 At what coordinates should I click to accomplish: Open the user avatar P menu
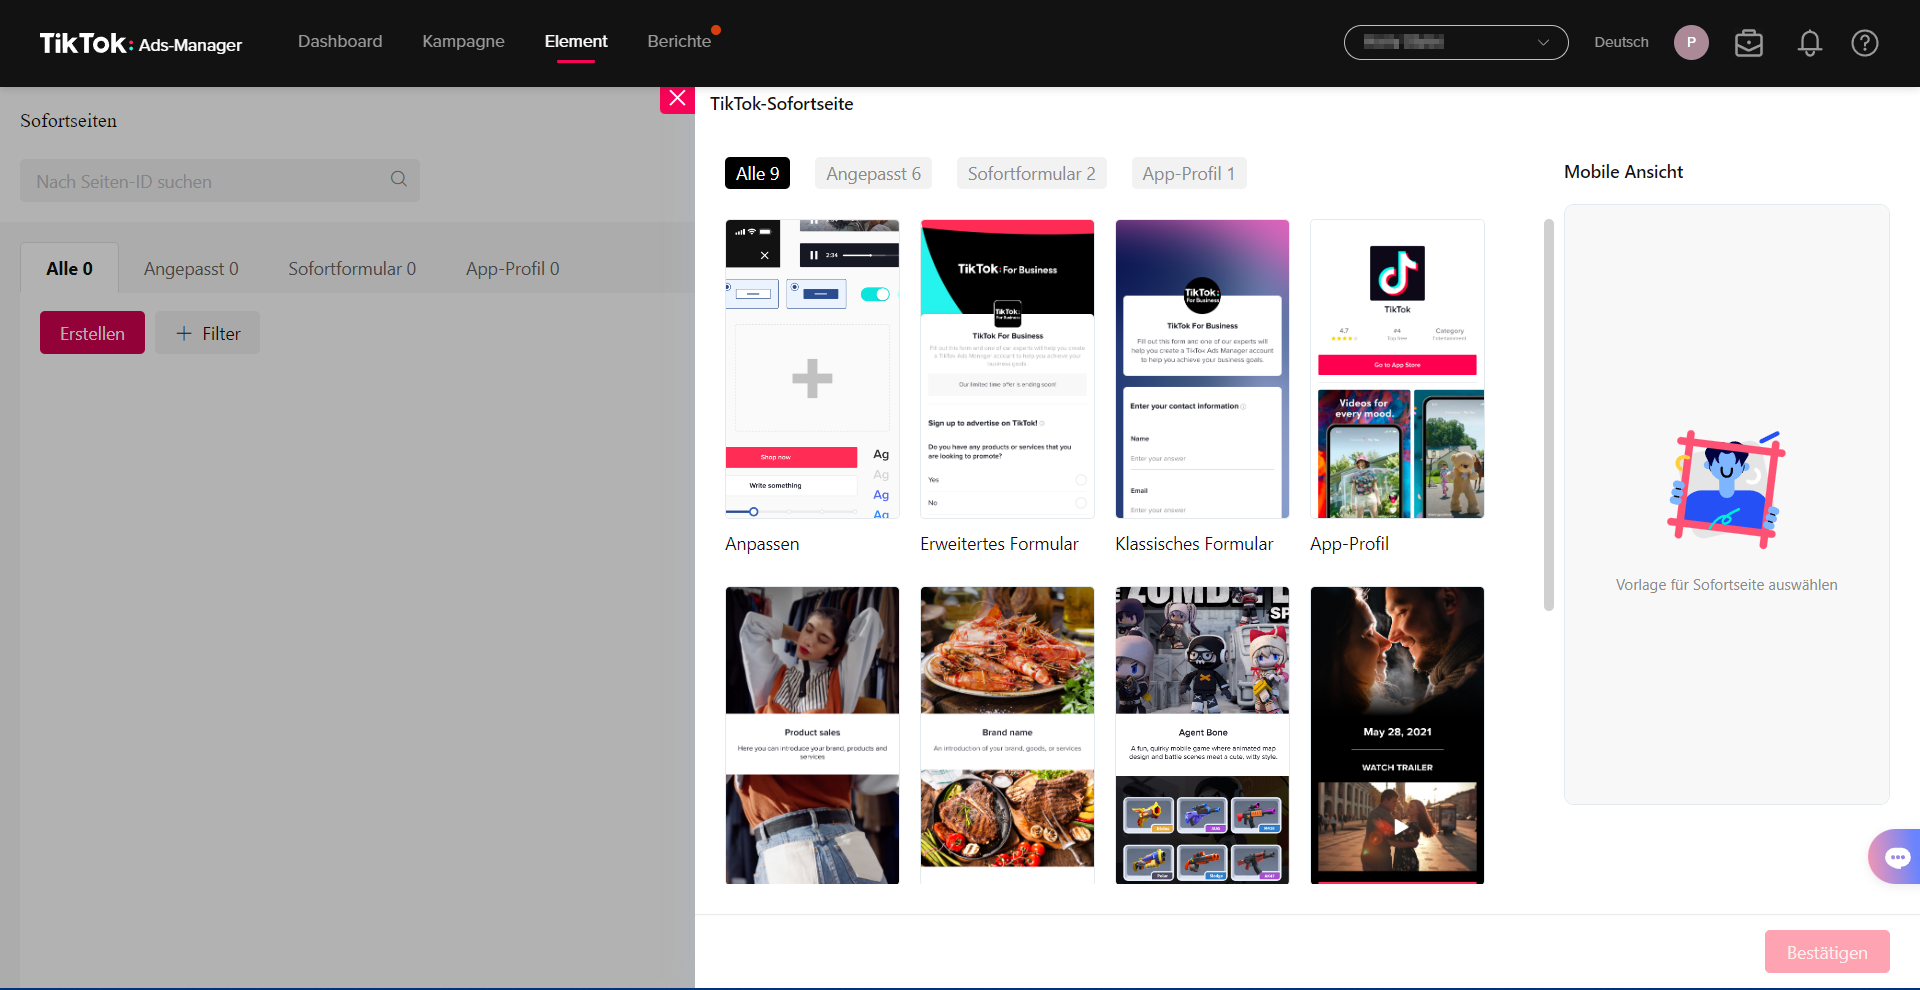pyautogui.click(x=1691, y=42)
